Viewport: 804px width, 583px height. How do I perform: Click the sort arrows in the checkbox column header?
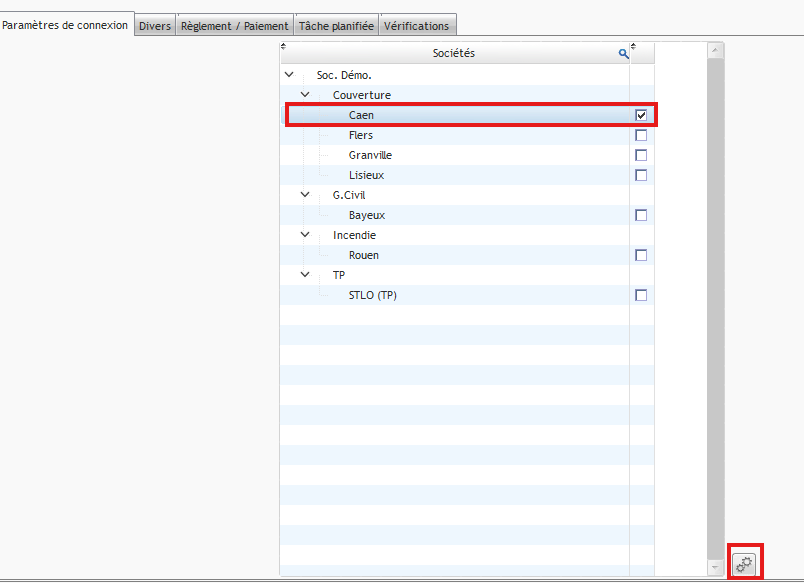pyautogui.click(x=634, y=46)
